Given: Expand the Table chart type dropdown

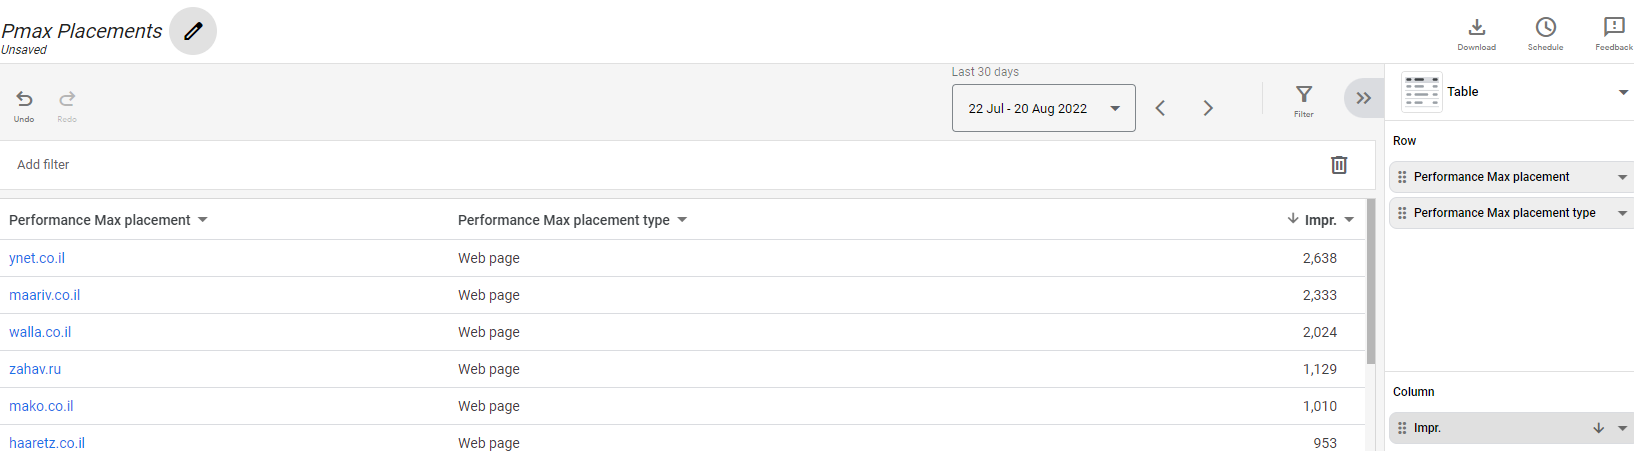Looking at the screenshot, I should 1623,92.
